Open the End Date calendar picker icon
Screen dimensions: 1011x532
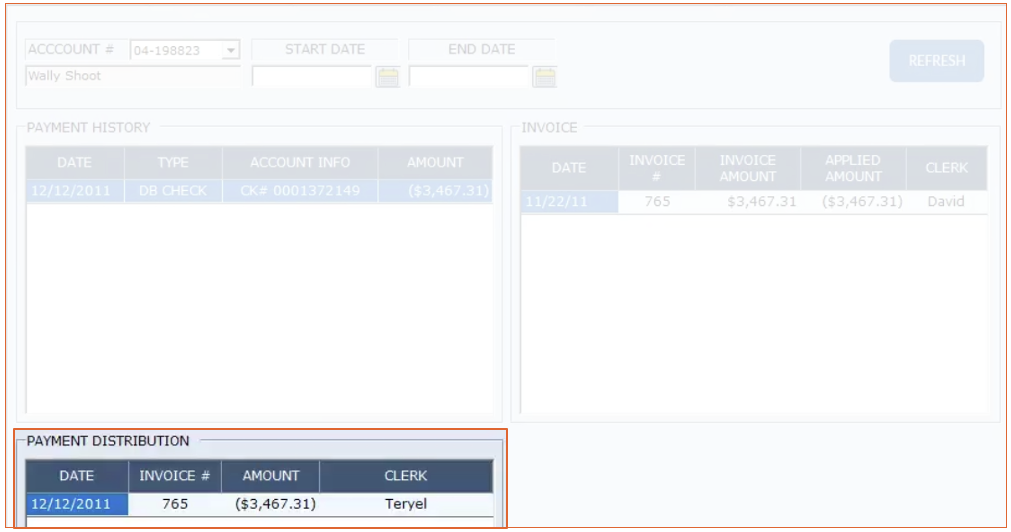click(x=544, y=77)
